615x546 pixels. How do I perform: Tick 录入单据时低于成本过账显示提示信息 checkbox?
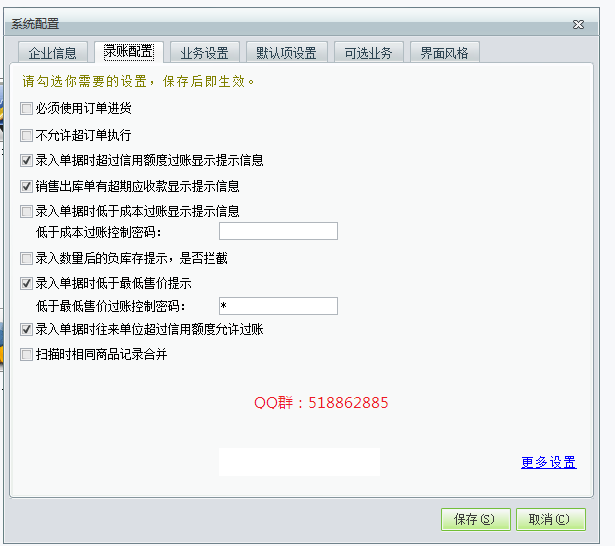click(x=27, y=212)
